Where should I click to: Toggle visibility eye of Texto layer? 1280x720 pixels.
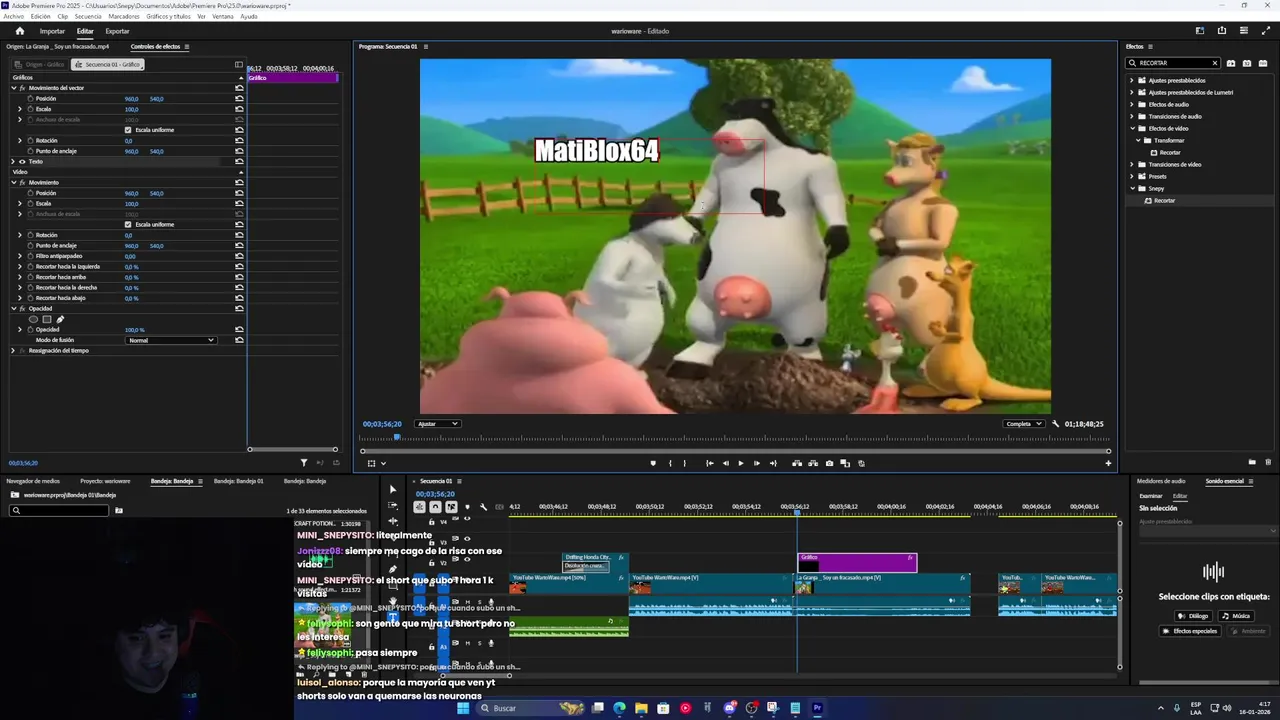[x=22, y=162]
